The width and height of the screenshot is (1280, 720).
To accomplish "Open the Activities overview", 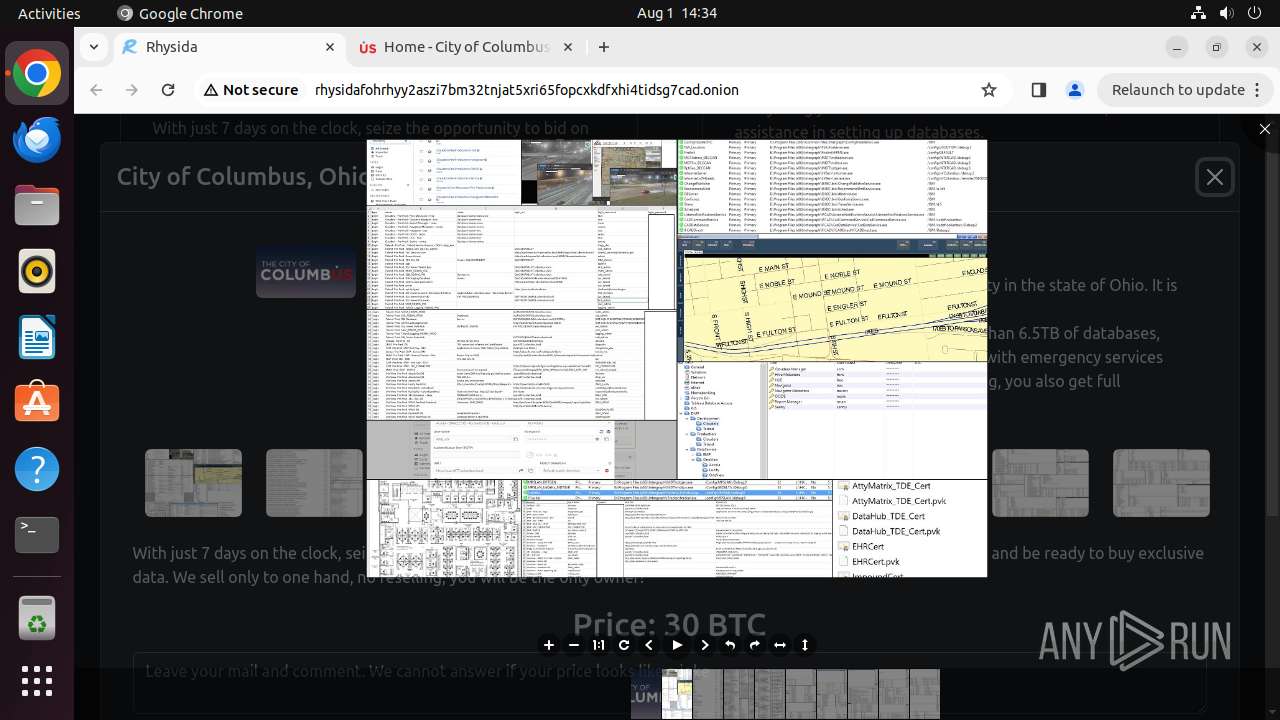I will point(49,13).
